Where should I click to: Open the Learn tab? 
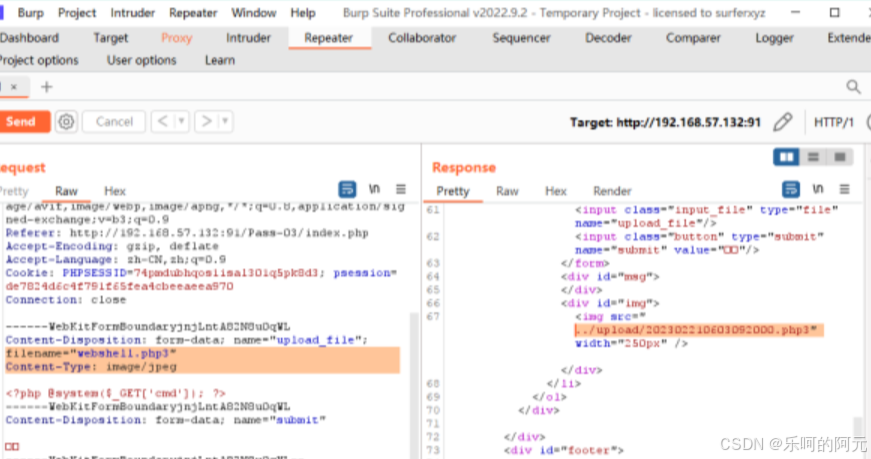pos(219,60)
